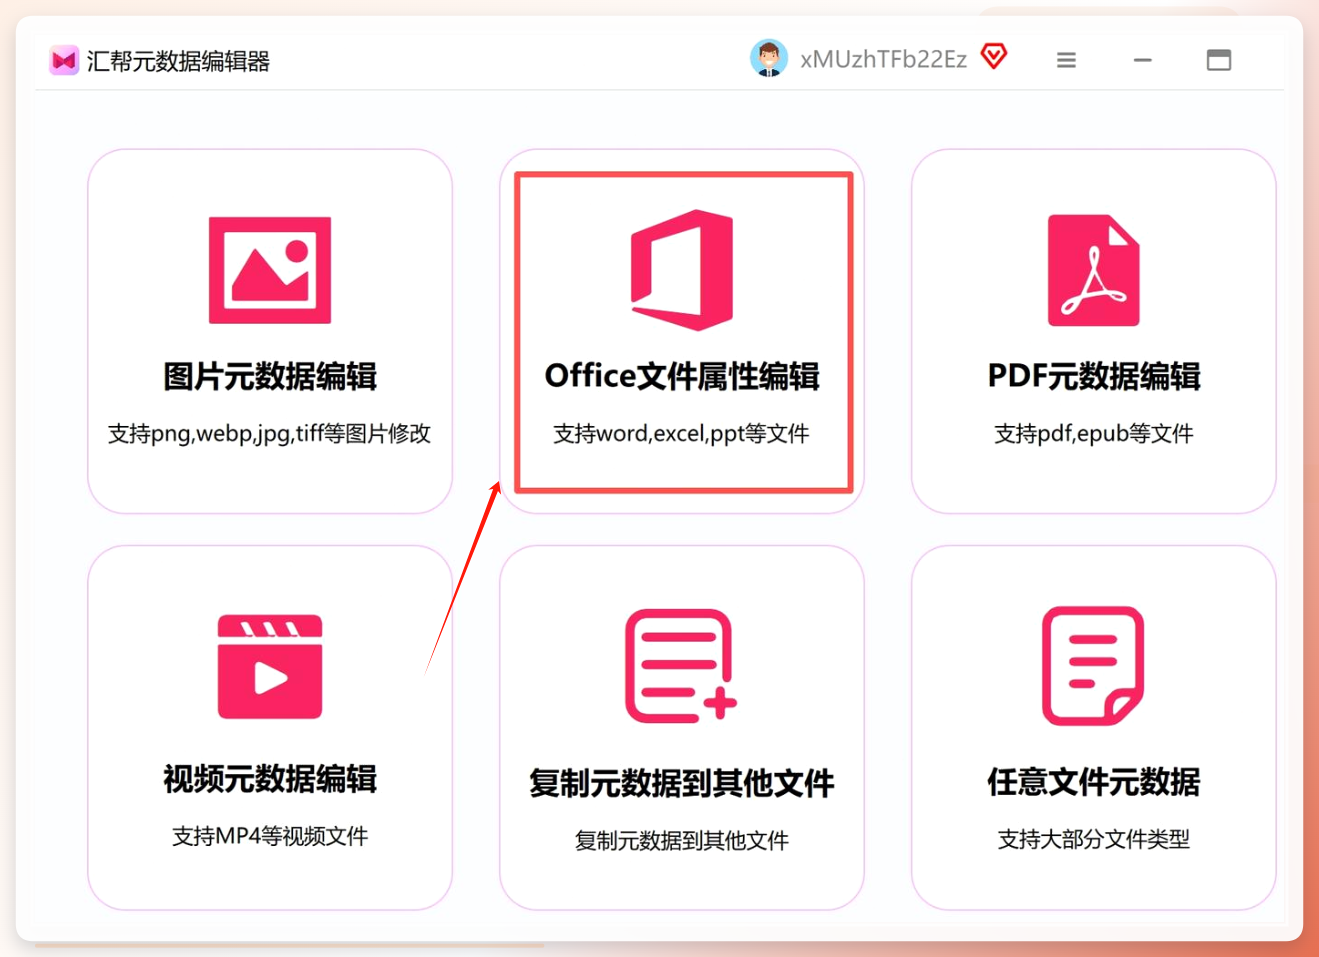Click the any-file document note icon
The width and height of the screenshot is (1319, 957).
tap(1093, 666)
